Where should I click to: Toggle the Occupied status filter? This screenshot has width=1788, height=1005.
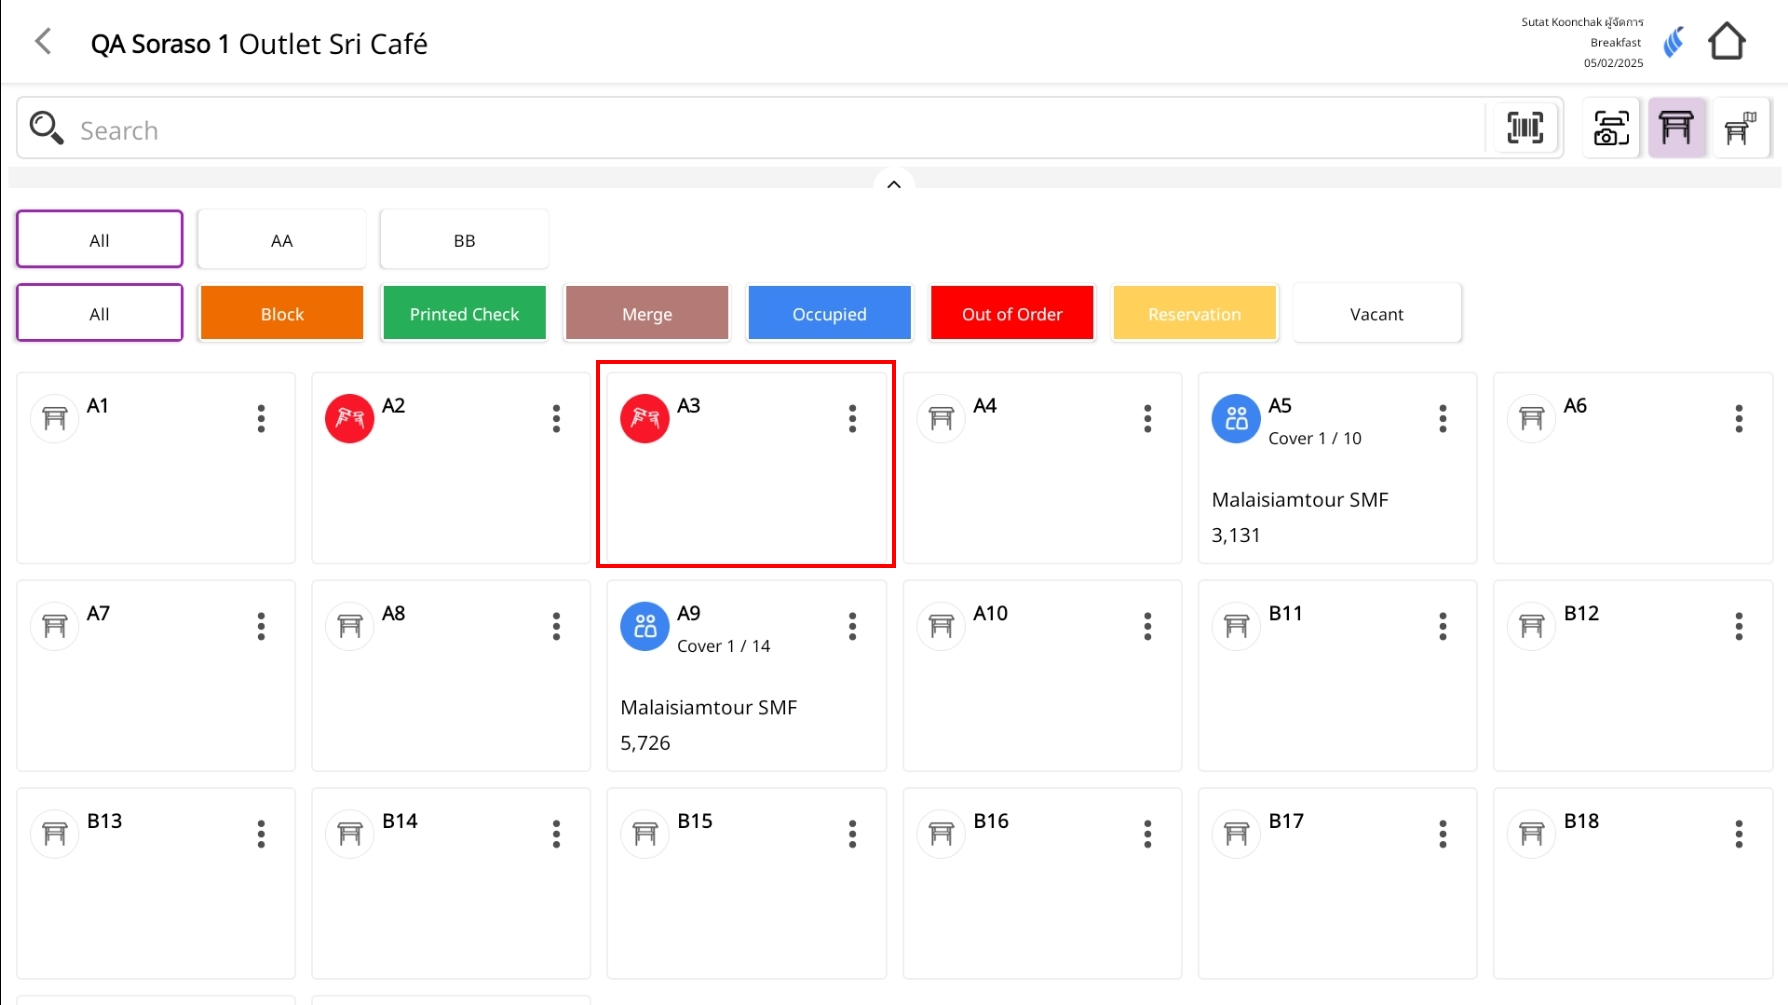point(829,314)
